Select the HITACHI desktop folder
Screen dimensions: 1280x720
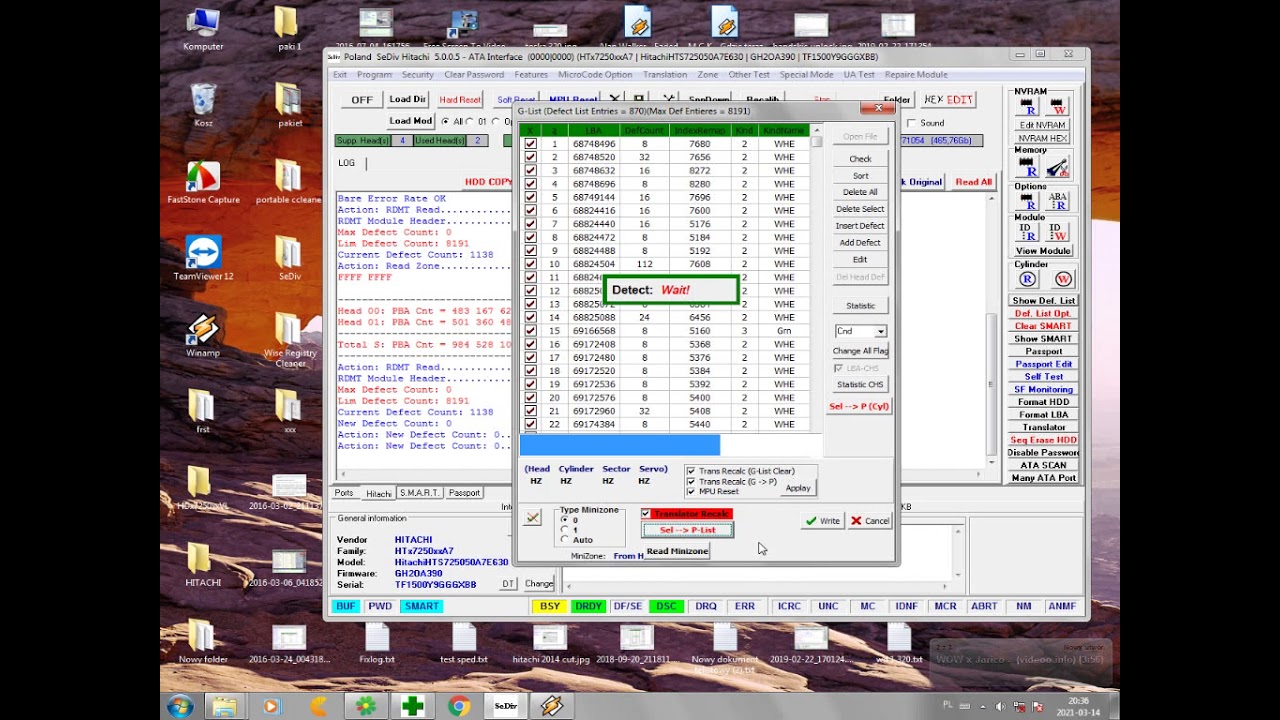tap(203, 565)
